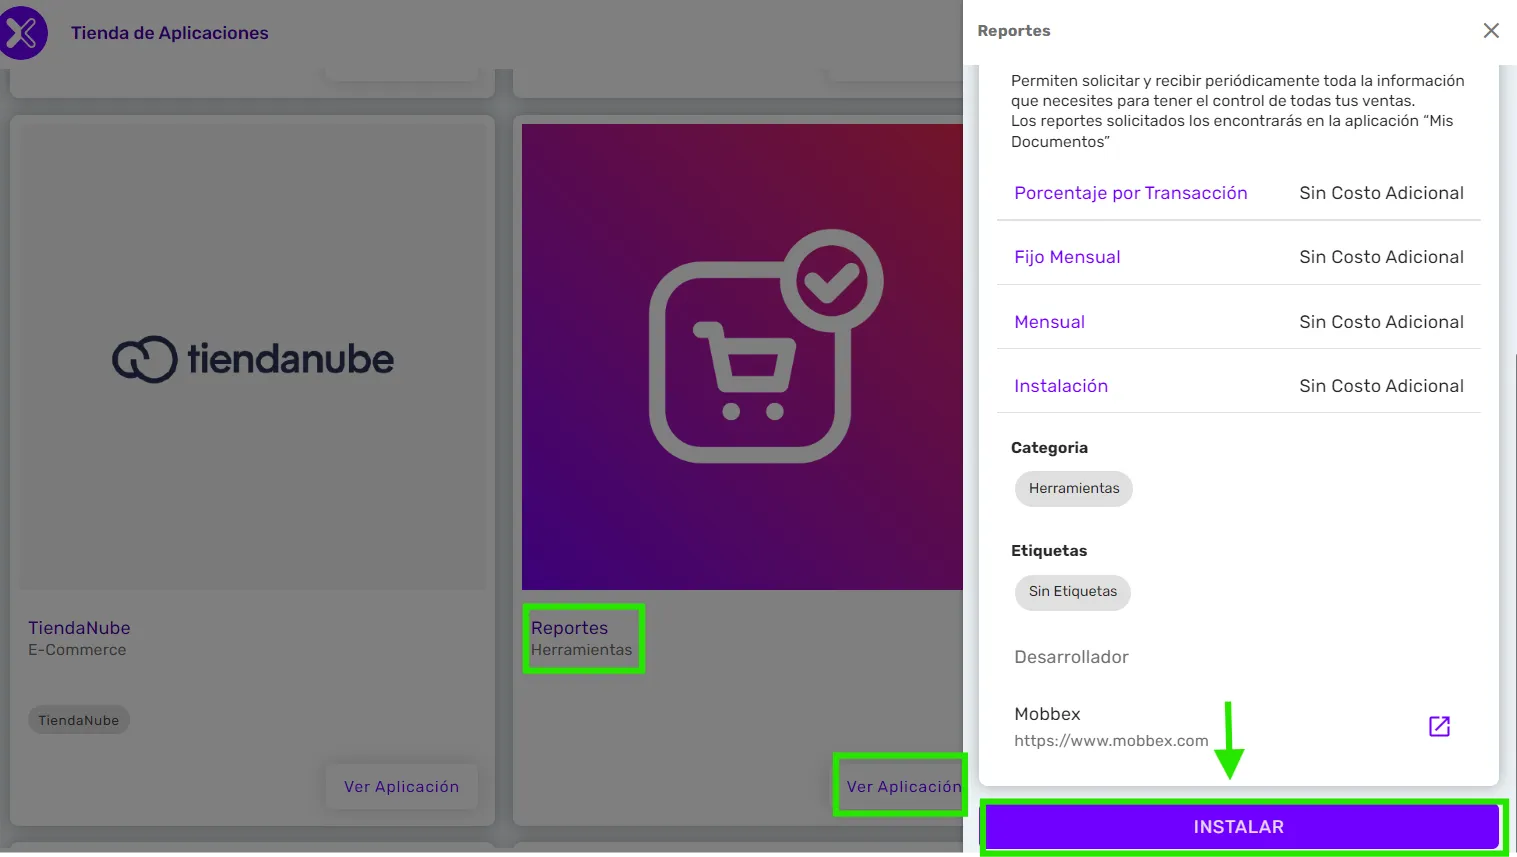
Task: Click the Reportes panel title
Action: point(1014,31)
